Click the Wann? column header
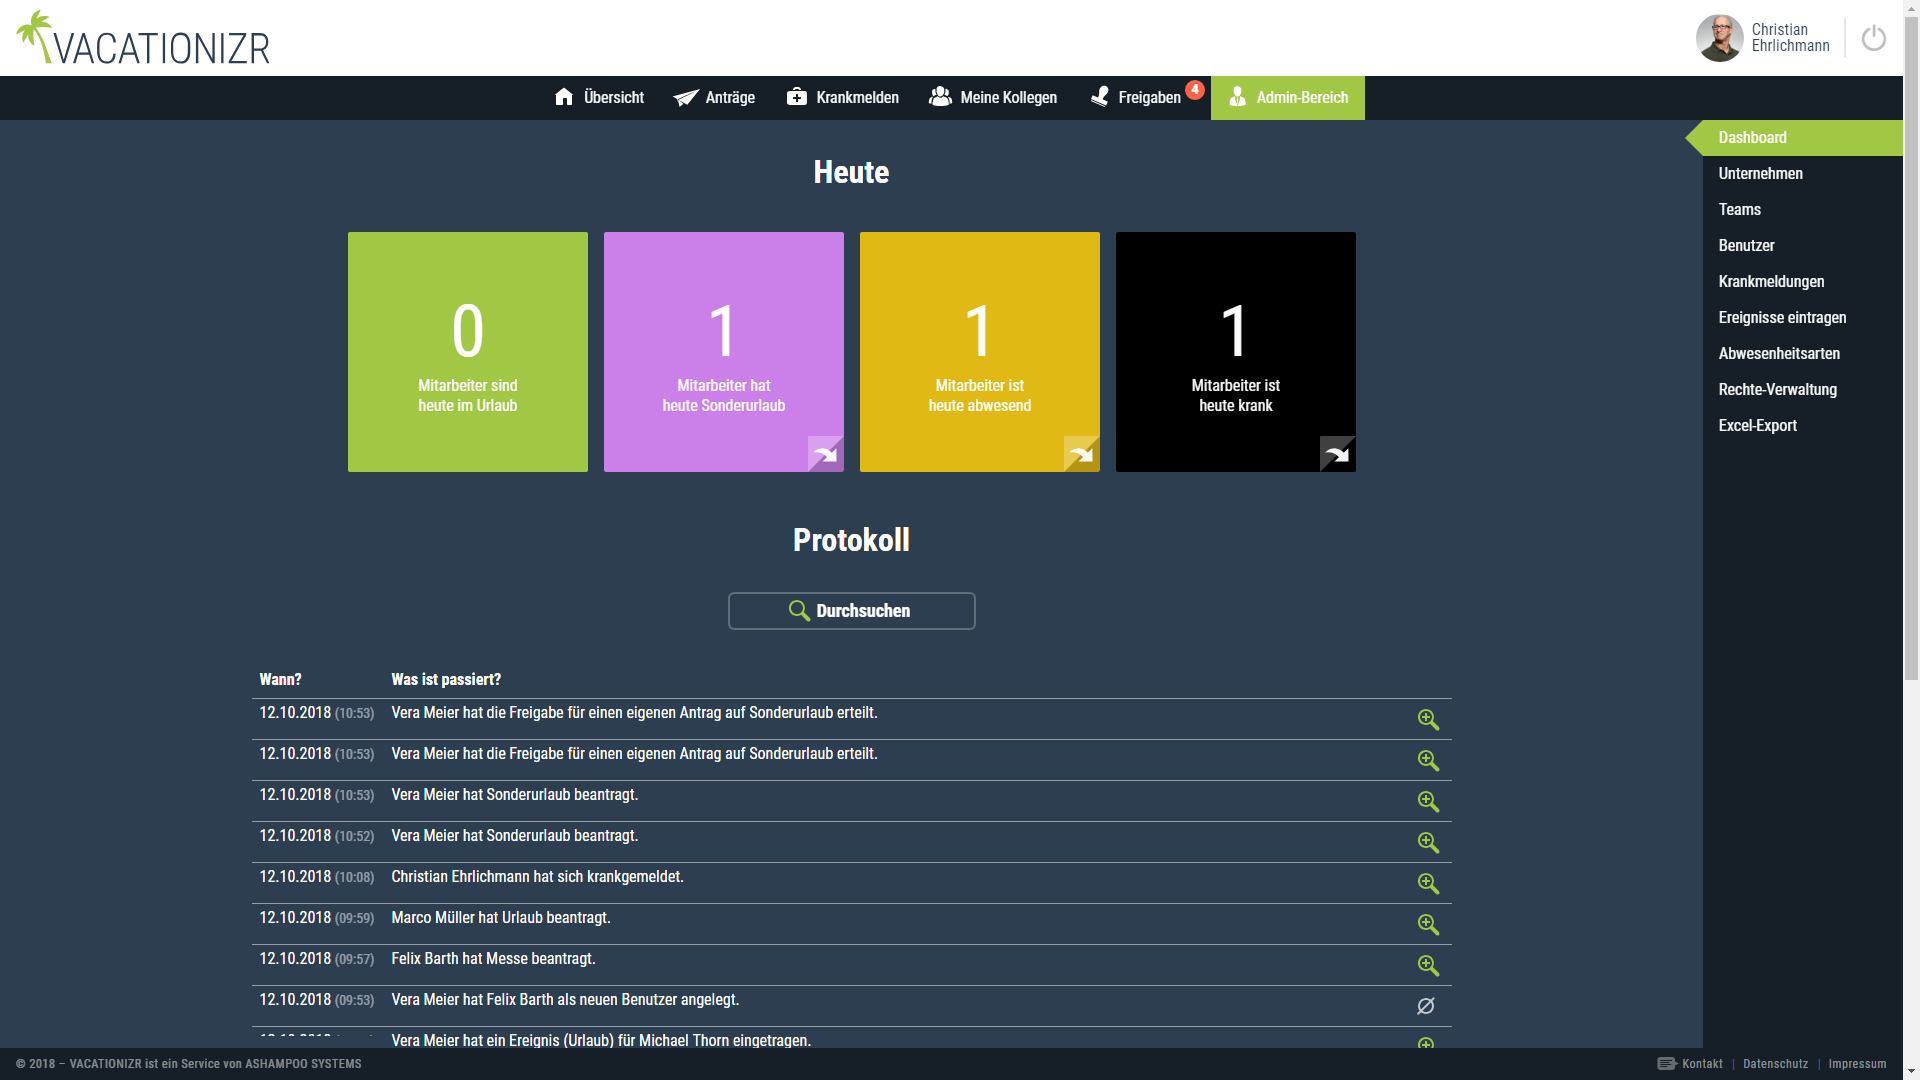 click(x=280, y=680)
